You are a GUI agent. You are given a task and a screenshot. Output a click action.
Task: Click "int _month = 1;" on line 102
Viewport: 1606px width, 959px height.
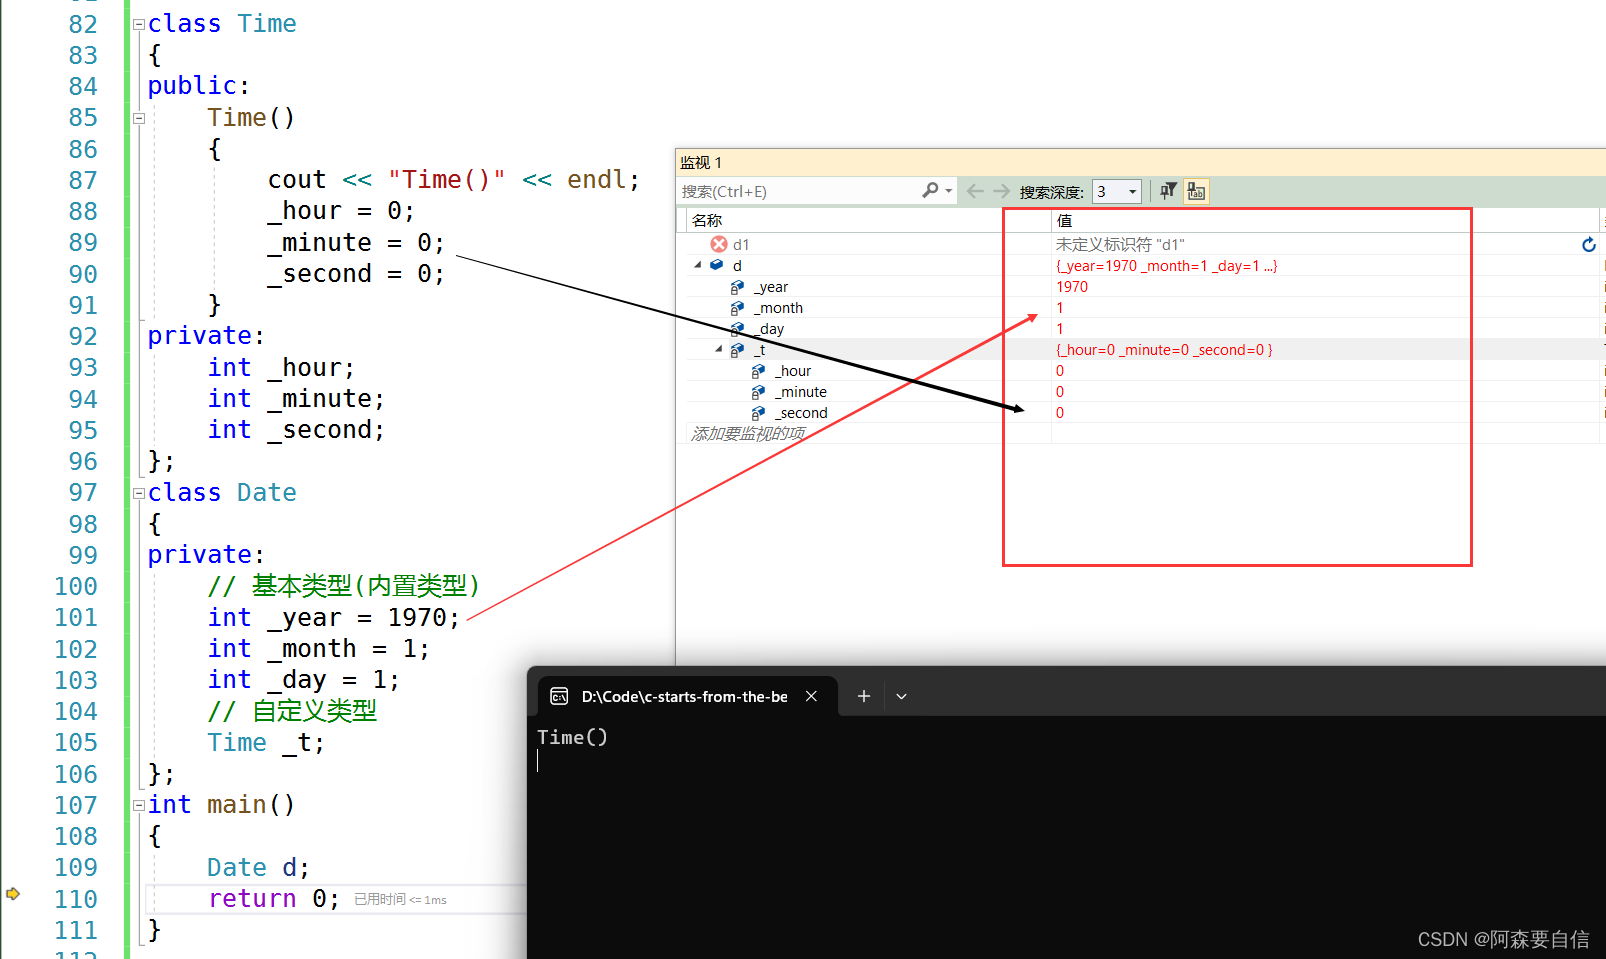pyautogui.click(x=319, y=649)
